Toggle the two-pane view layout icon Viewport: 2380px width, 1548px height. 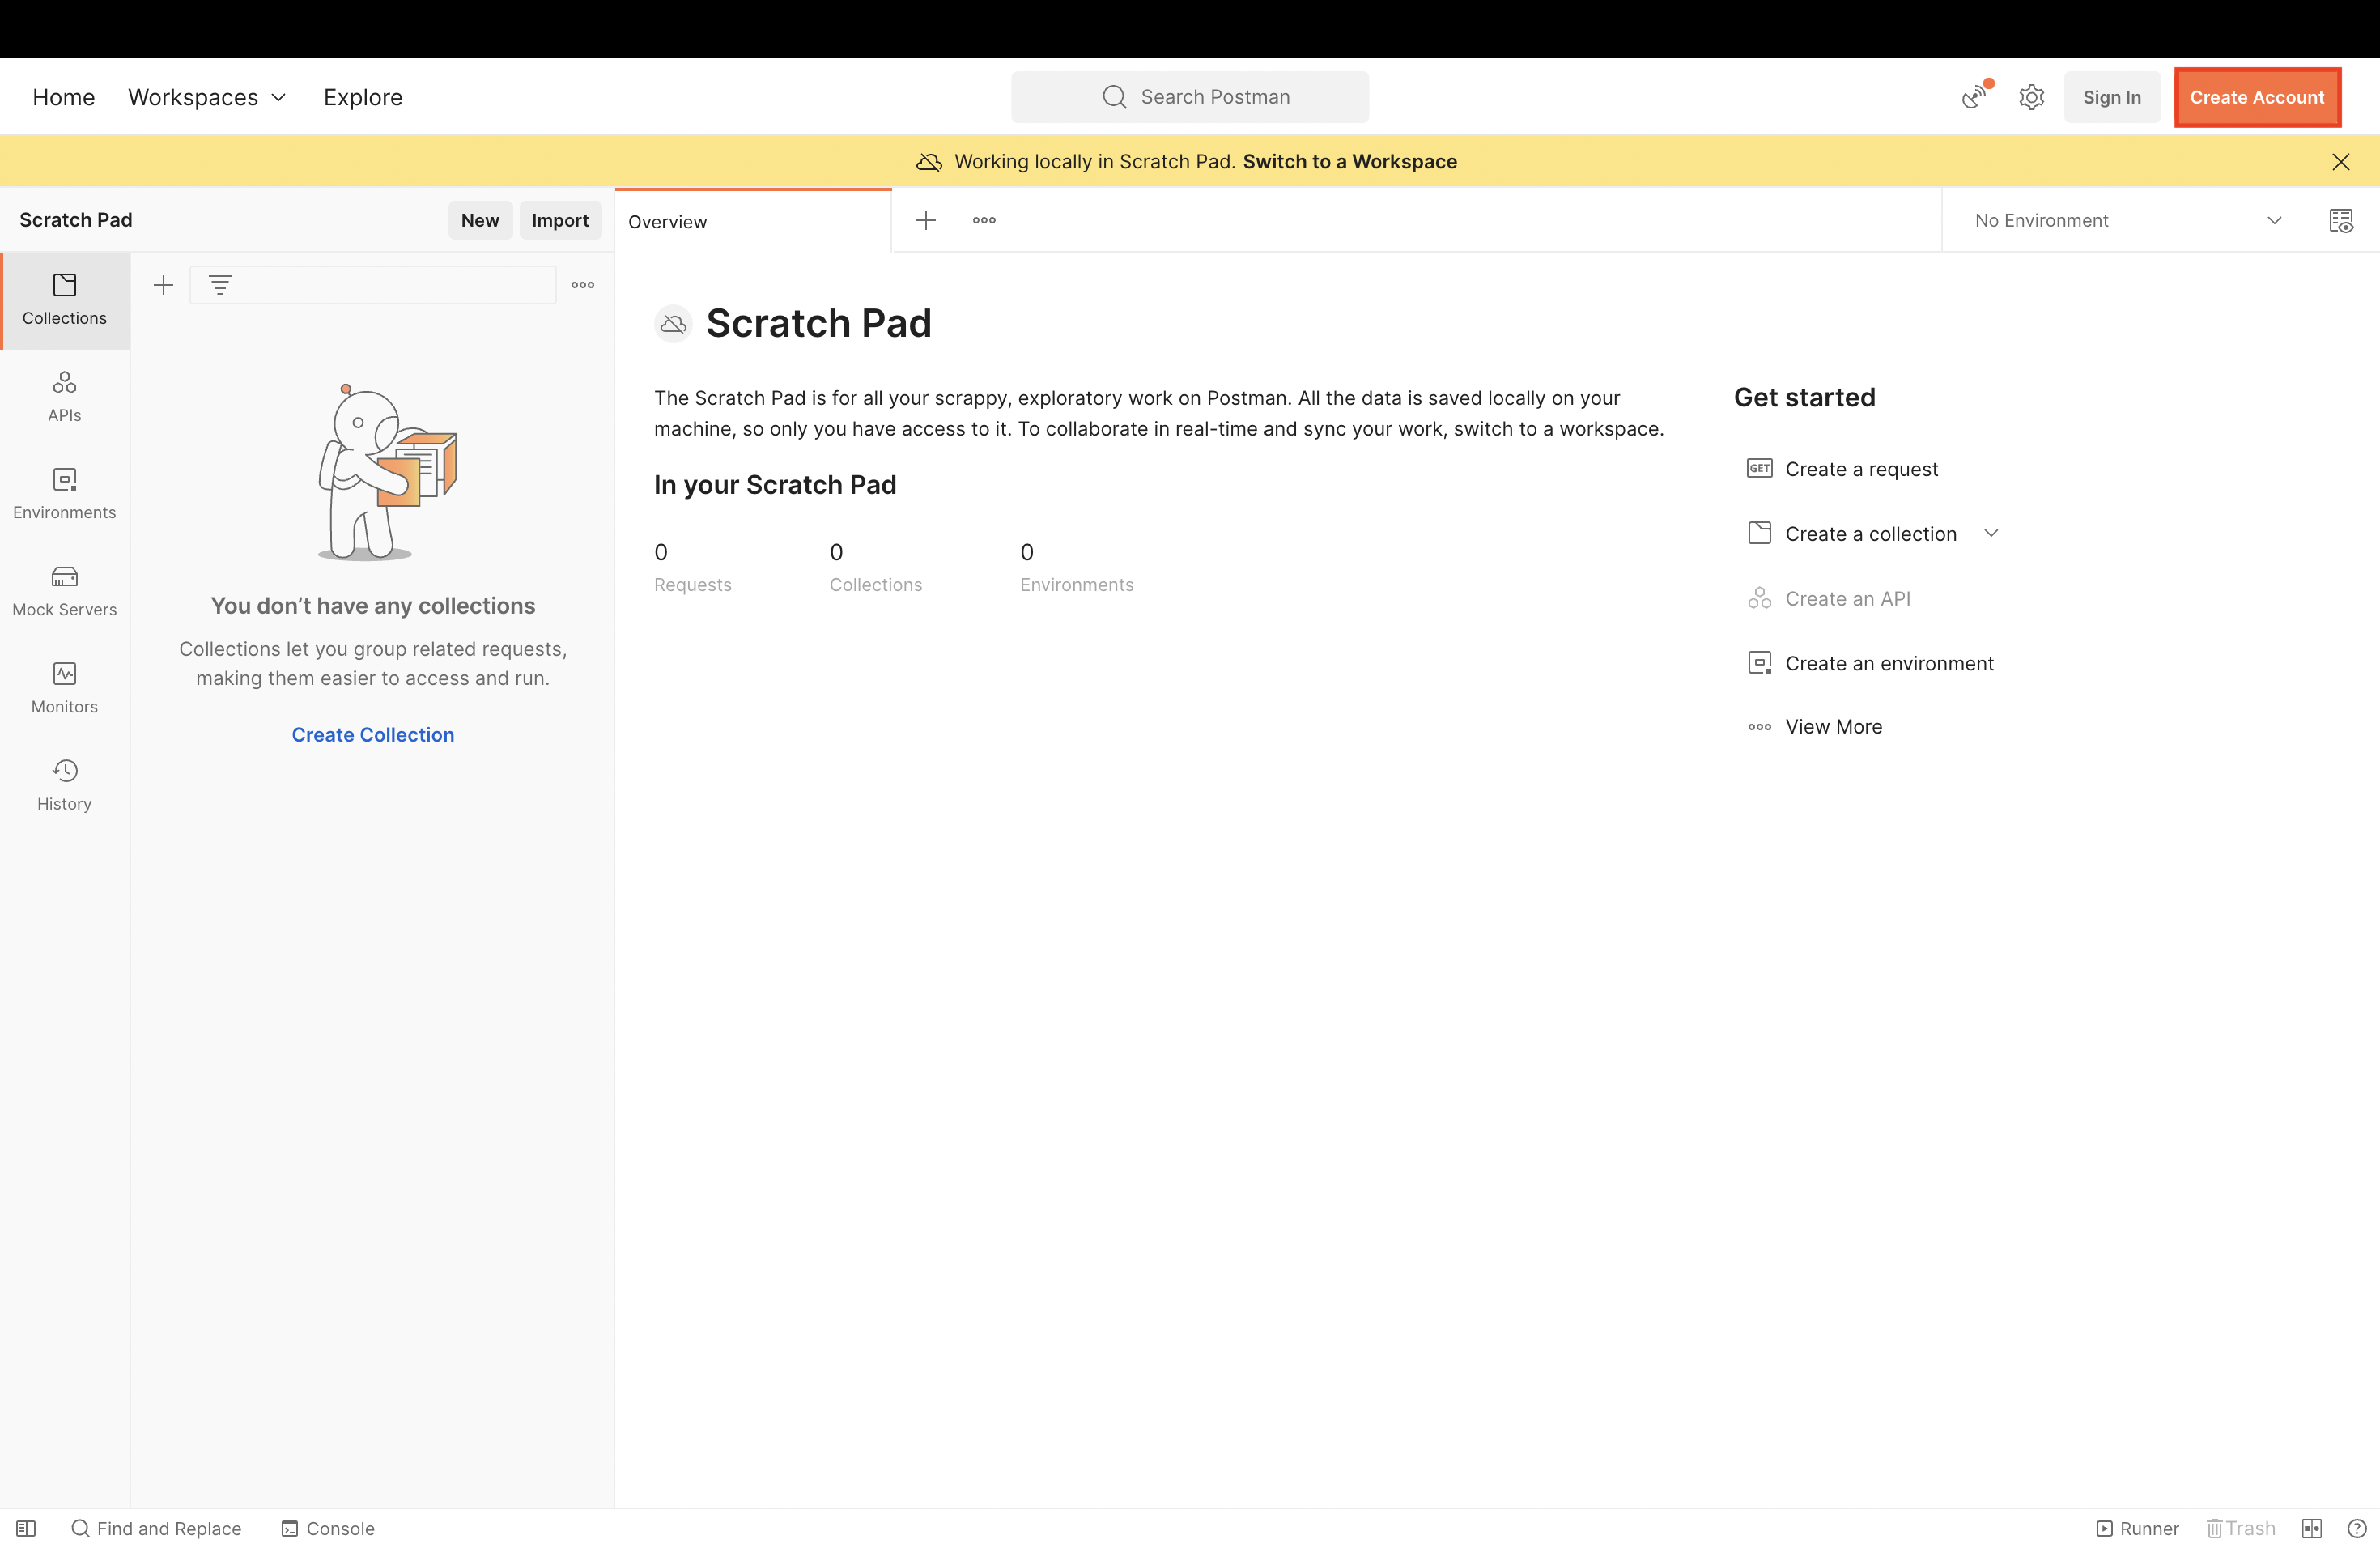click(2312, 1528)
